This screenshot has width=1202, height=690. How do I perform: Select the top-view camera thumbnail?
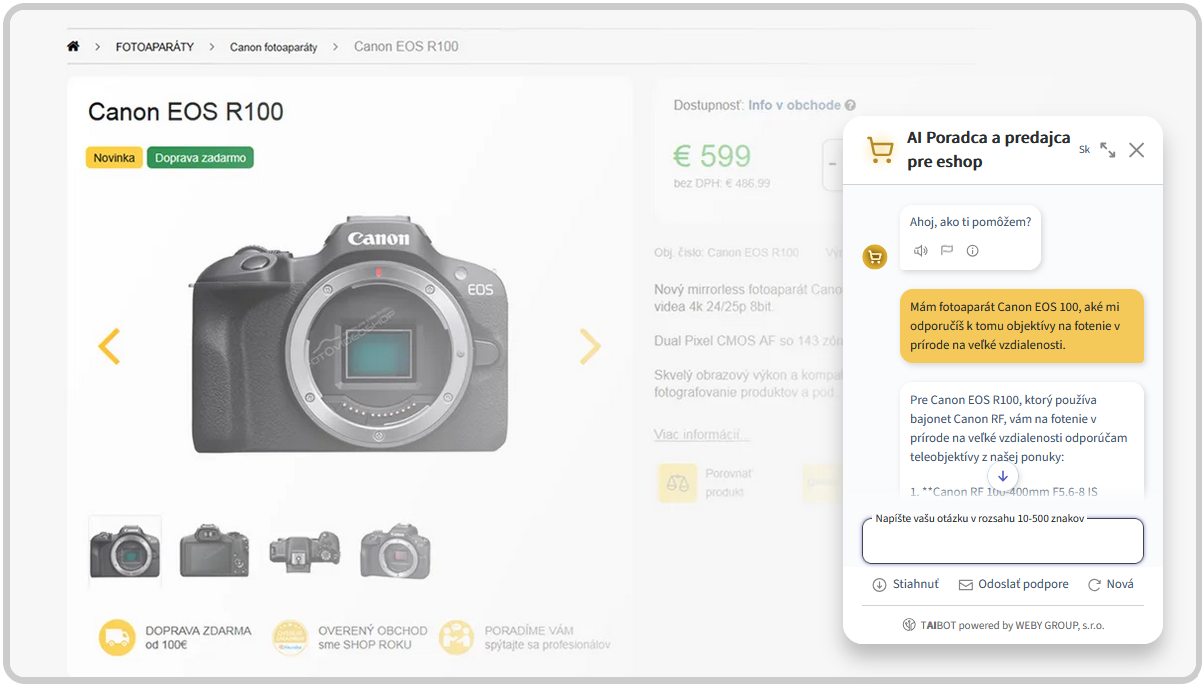pos(305,550)
